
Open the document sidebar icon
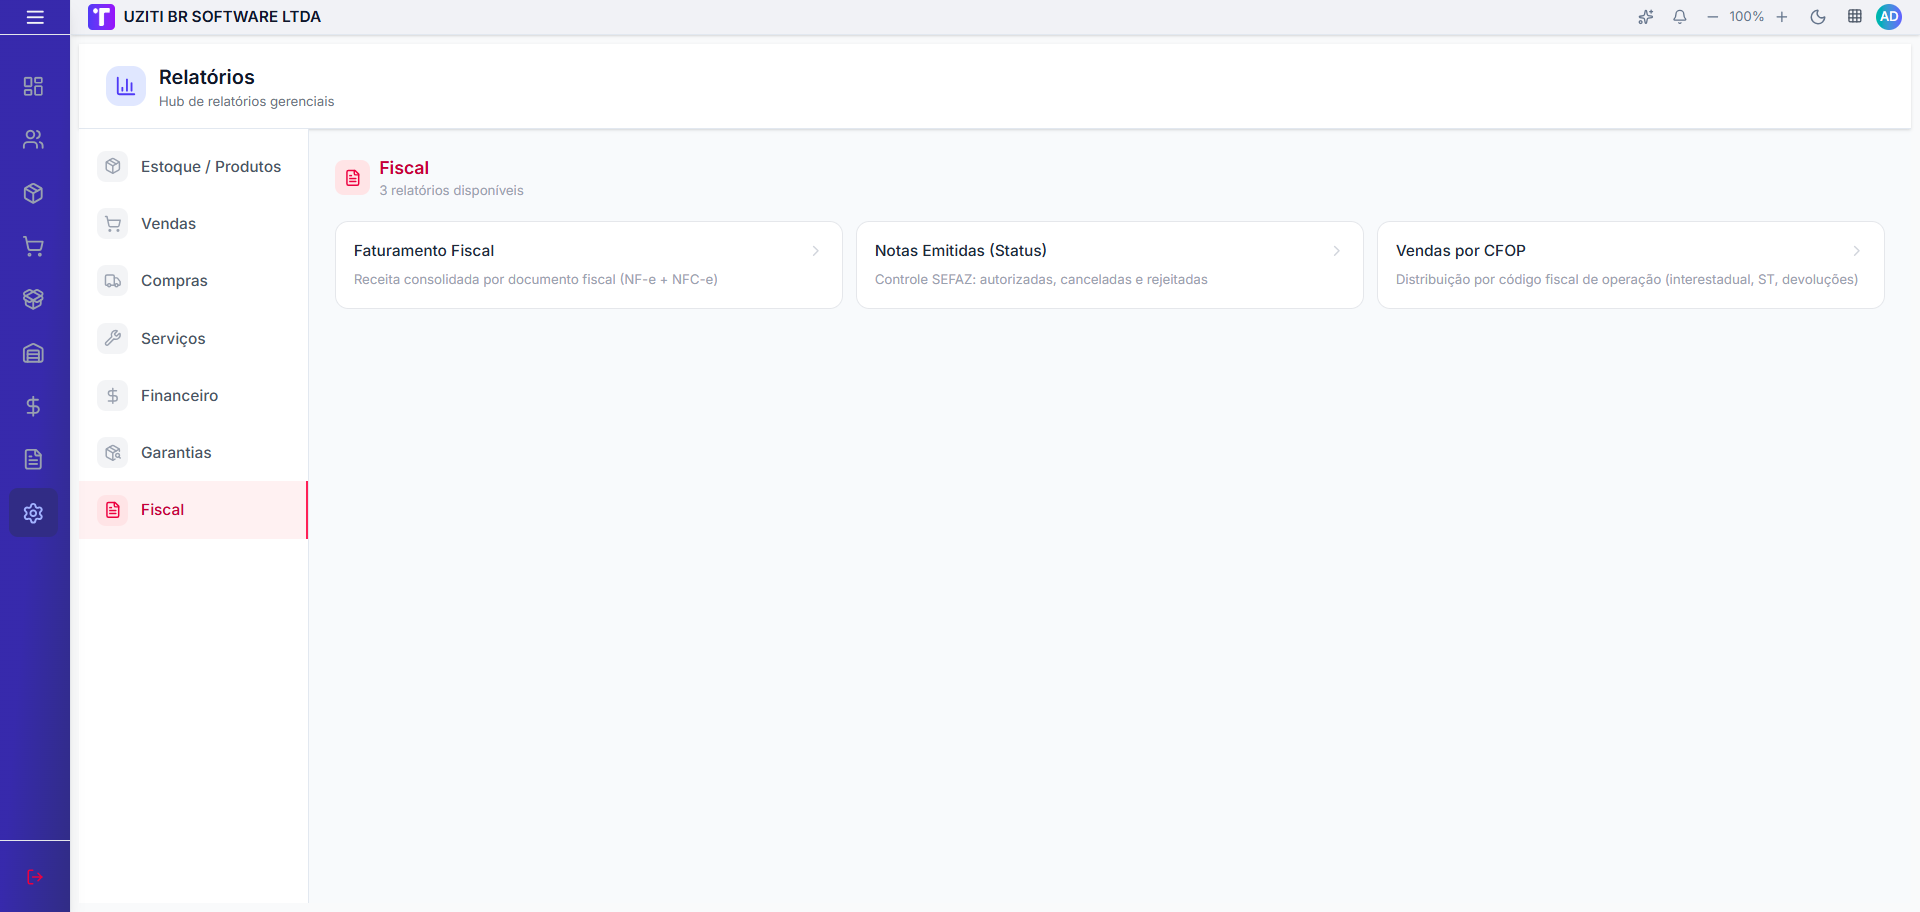33,459
